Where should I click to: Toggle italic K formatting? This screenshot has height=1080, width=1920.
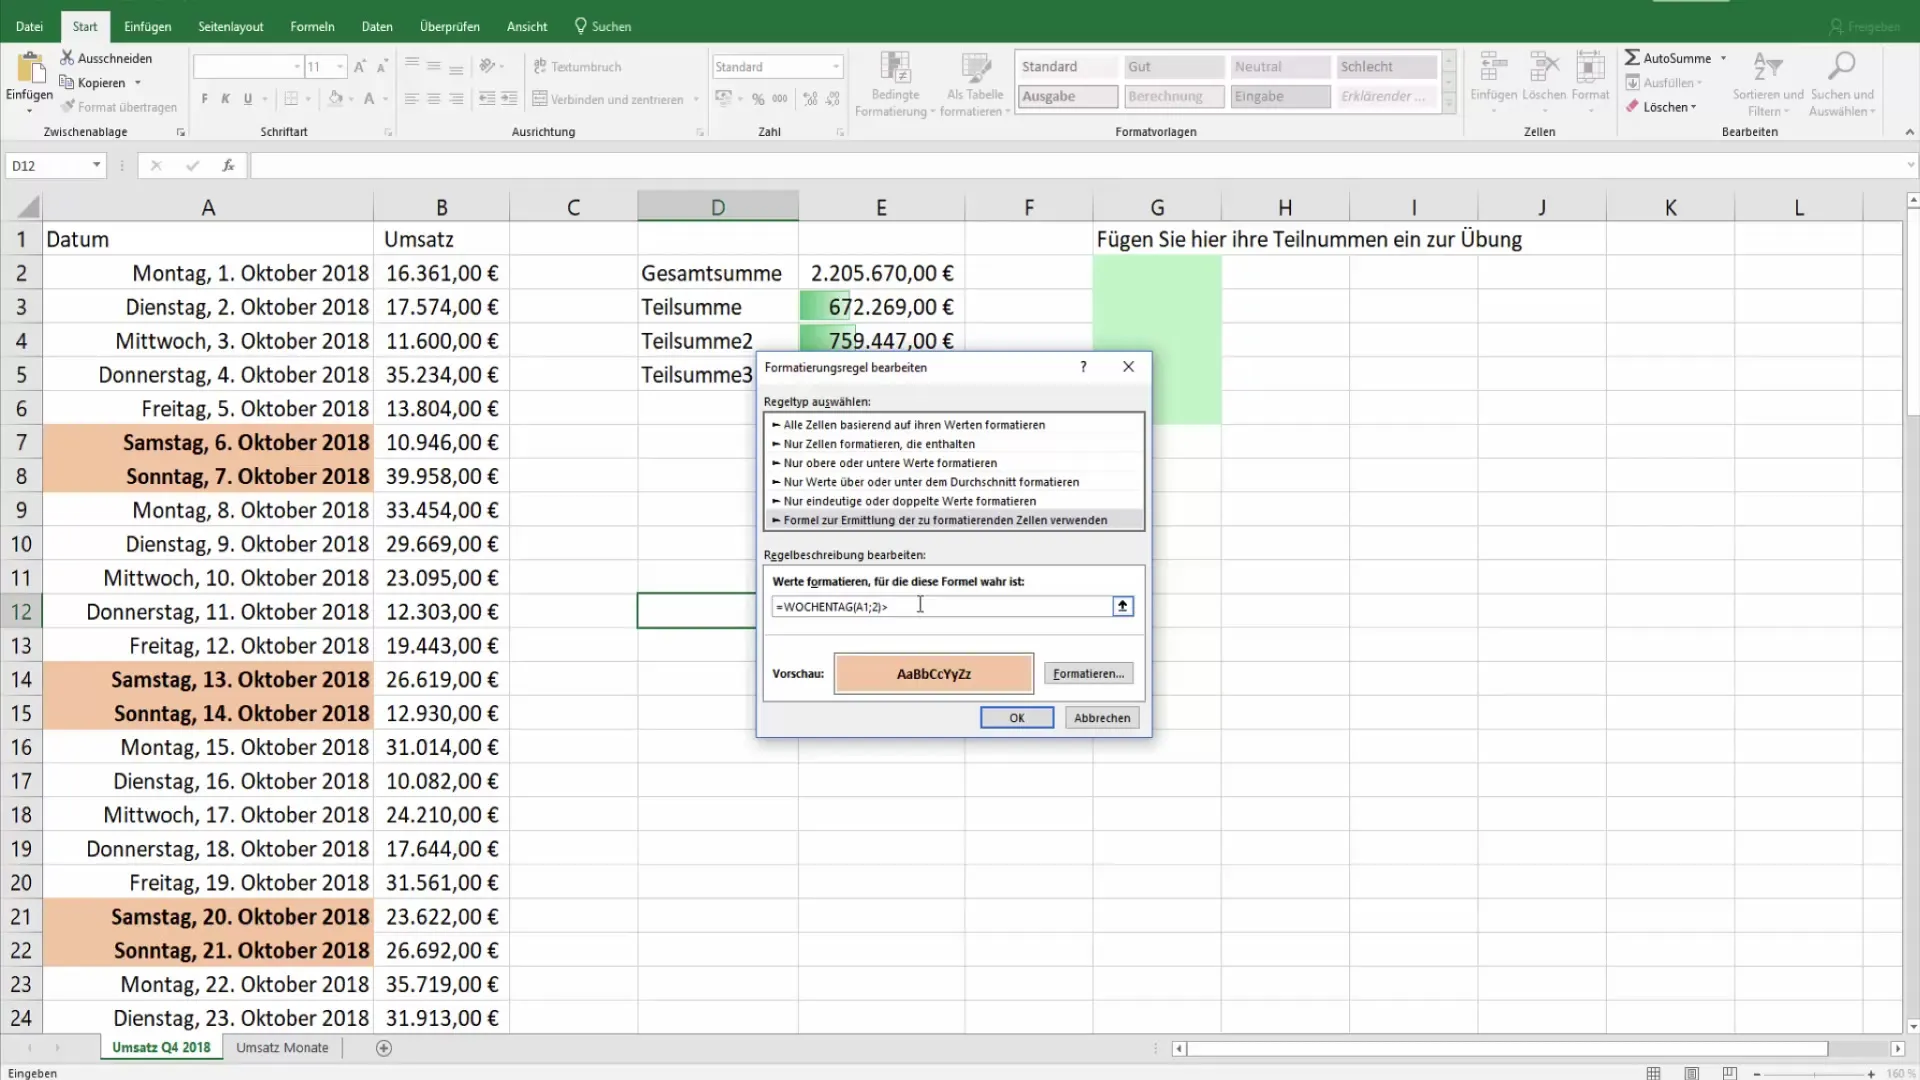tap(226, 99)
